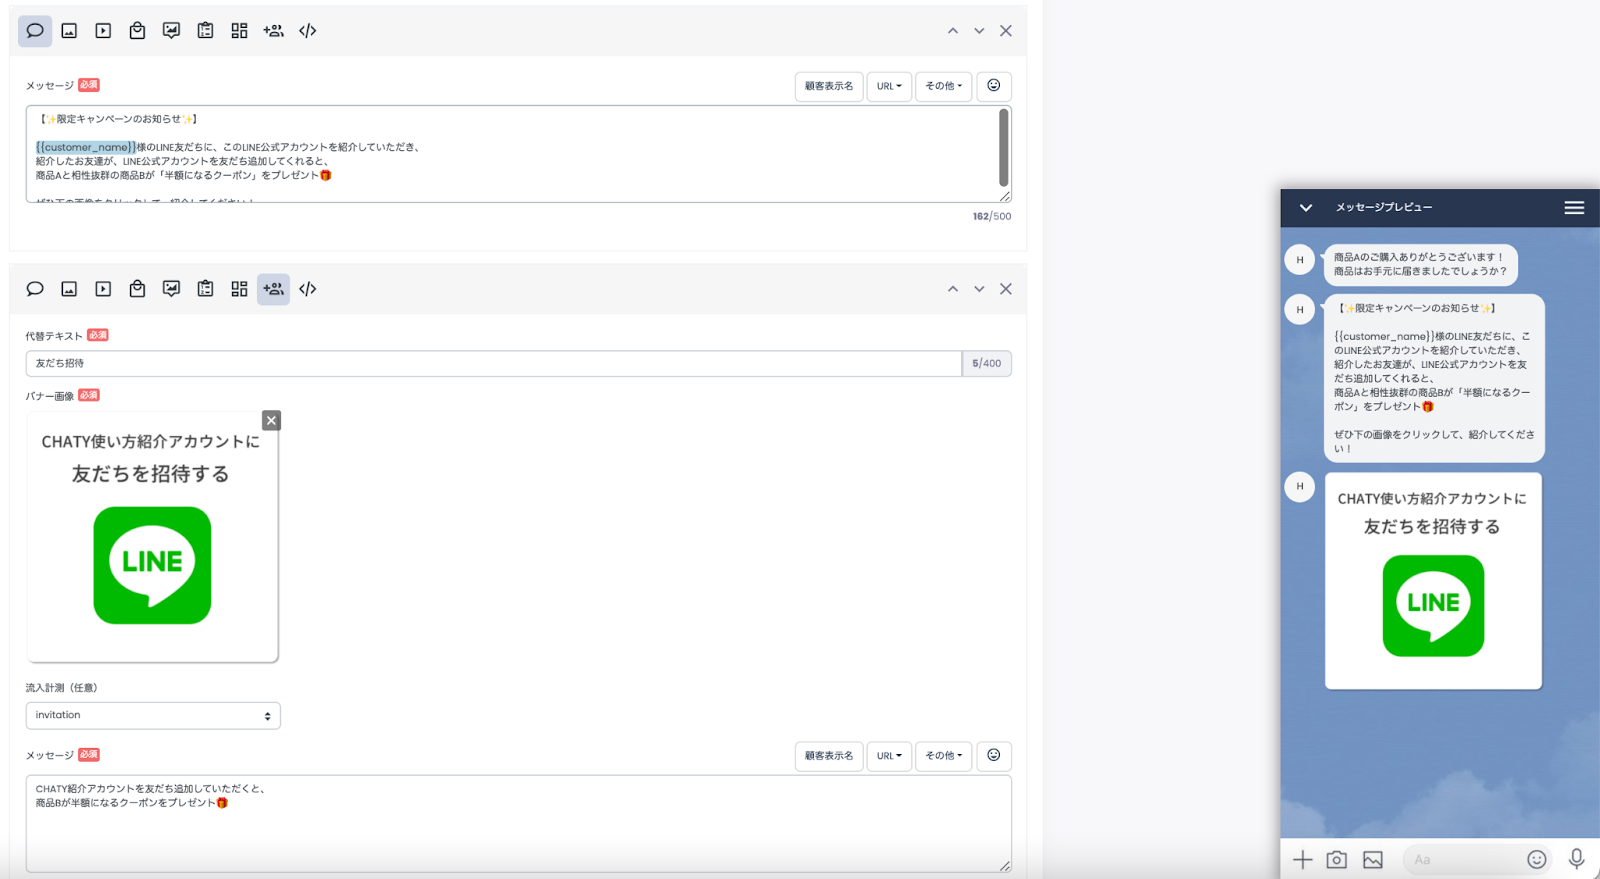This screenshot has width=1600, height=879.
Task: Click the smiley icon in the preview input
Action: pos(1537,859)
